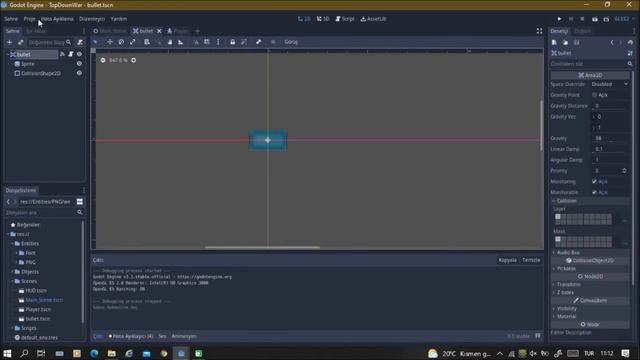Click the add new node plus icon
Image resolution: width=640 pixels, height=360 pixels.
9,42
